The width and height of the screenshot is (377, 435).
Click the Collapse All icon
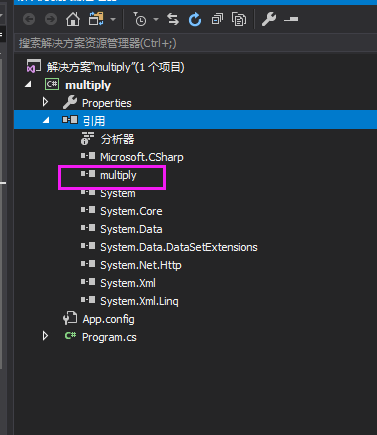tap(217, 19)
